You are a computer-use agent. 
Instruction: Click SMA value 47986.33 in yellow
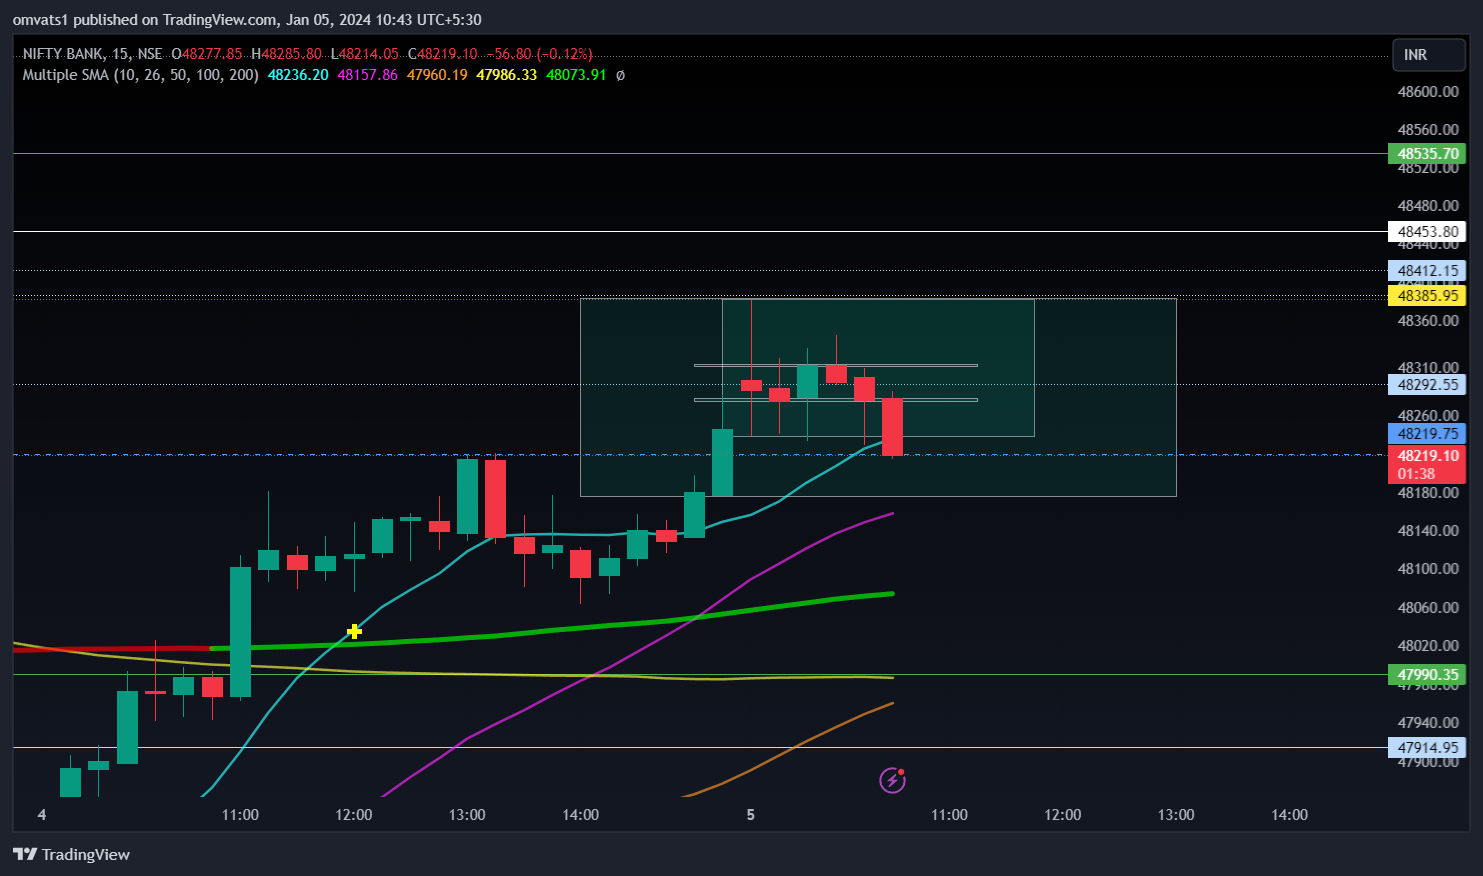pyautogui.click(x=506, y=75)
